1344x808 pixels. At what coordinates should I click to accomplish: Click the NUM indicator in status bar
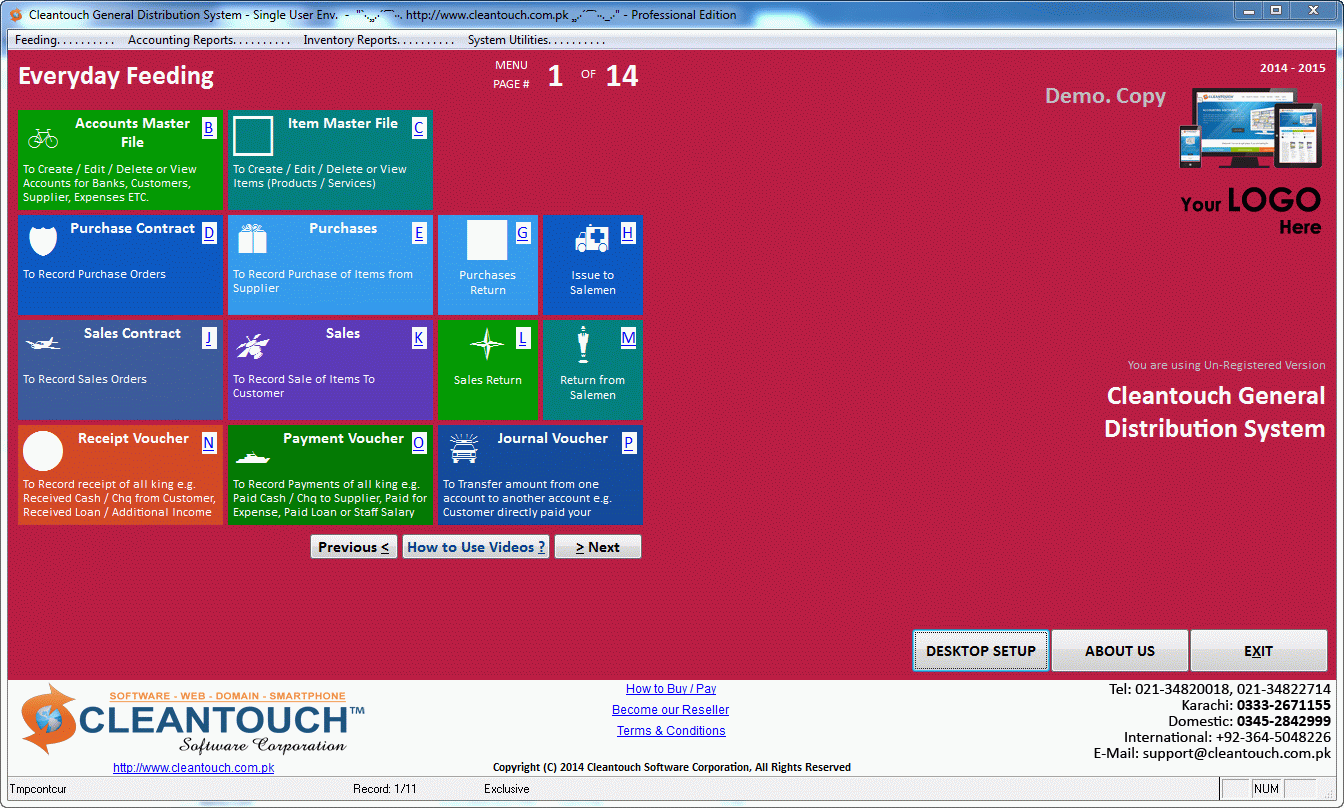pyautogui.click(x=1266, y=789)
